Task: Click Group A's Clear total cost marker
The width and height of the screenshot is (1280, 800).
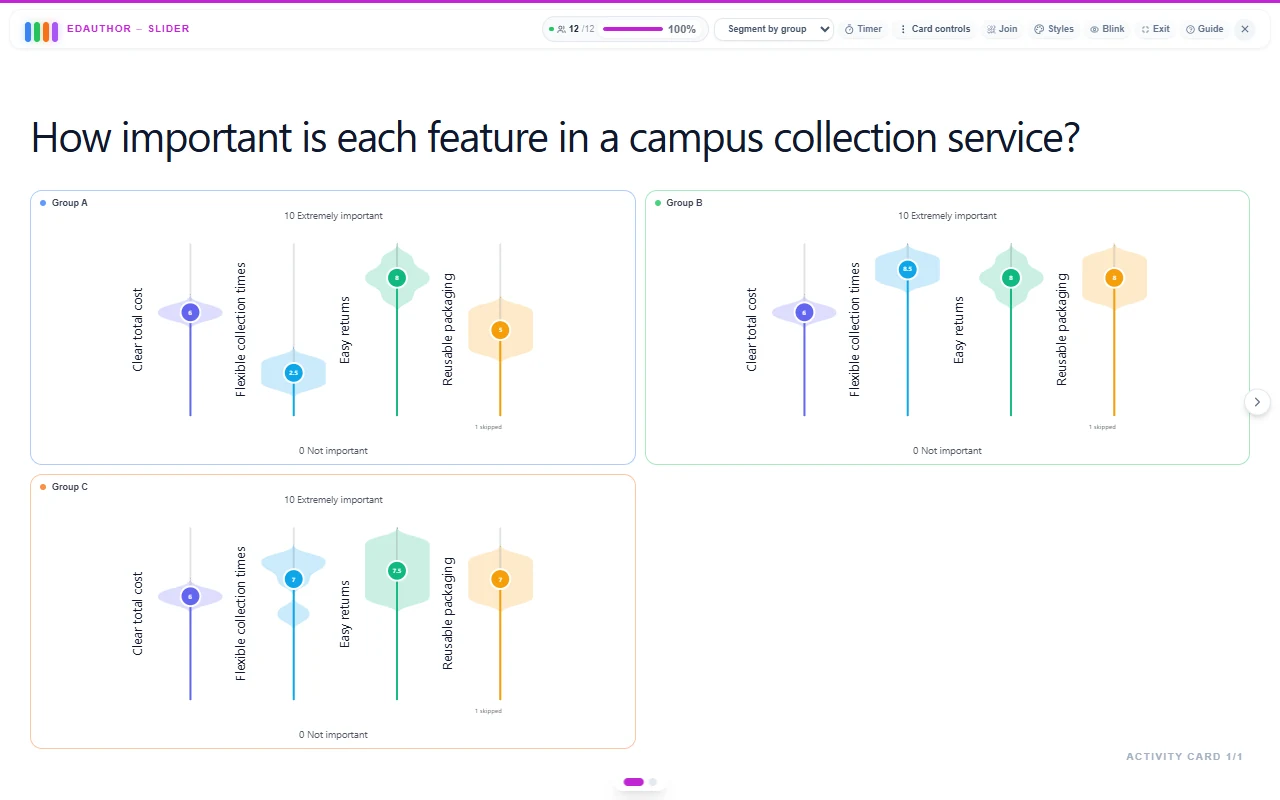Action: [x=190, y=313]
